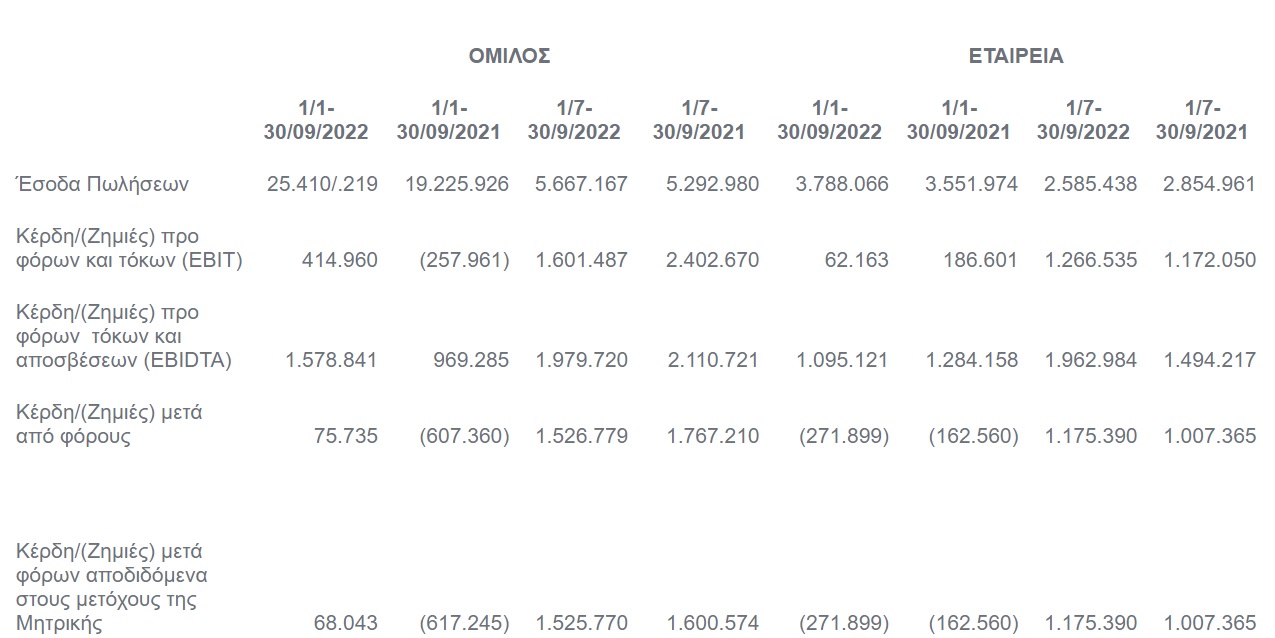The width and height of the screenshot is (1275, 638).
Task: Click the value 2.854.961 in last column
Action: click(1209, 184)
